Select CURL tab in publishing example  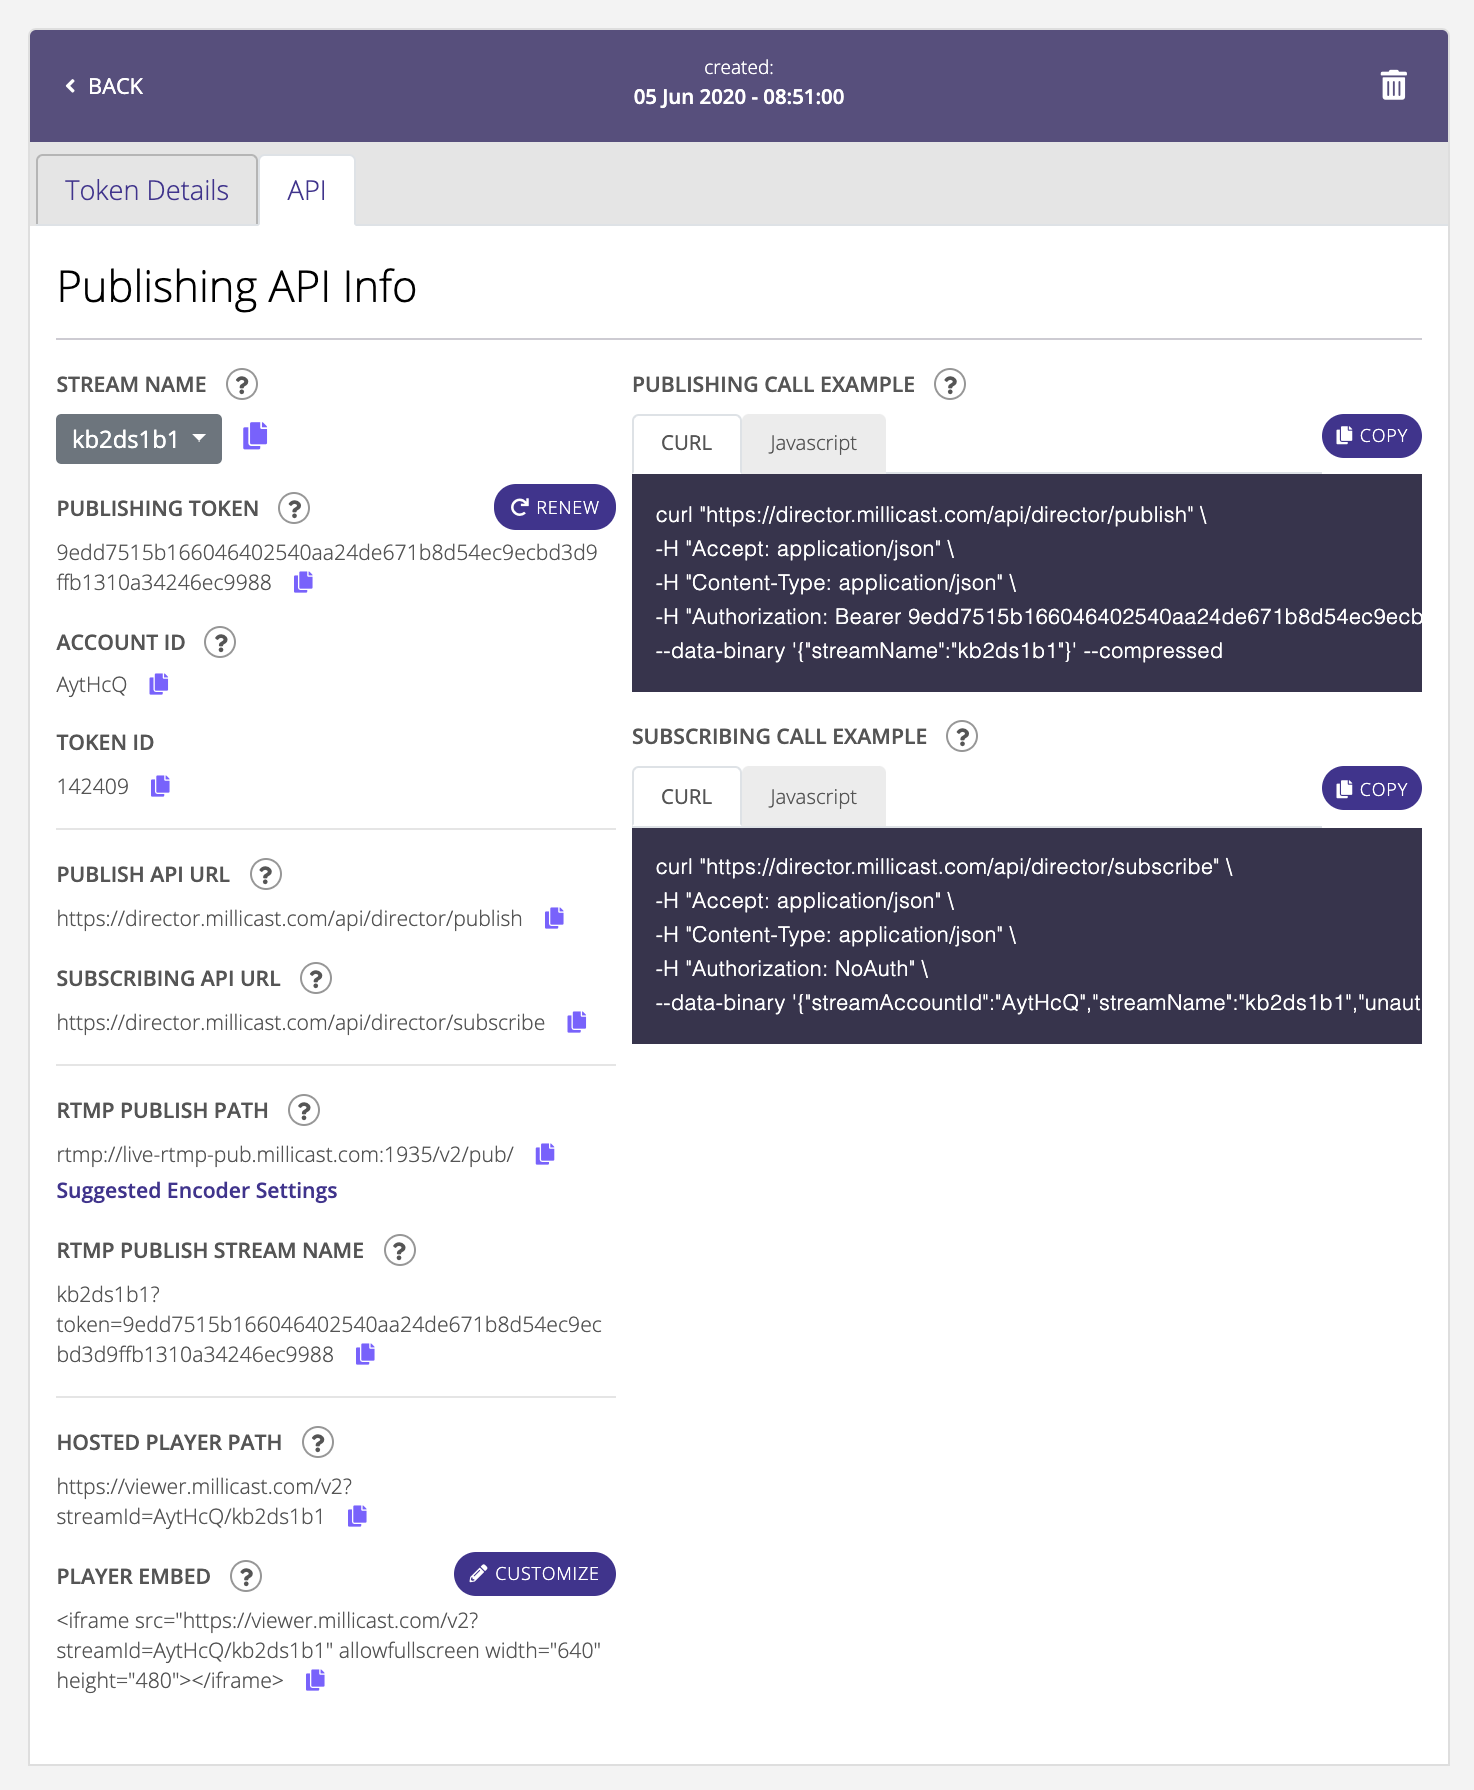(686, 443)
